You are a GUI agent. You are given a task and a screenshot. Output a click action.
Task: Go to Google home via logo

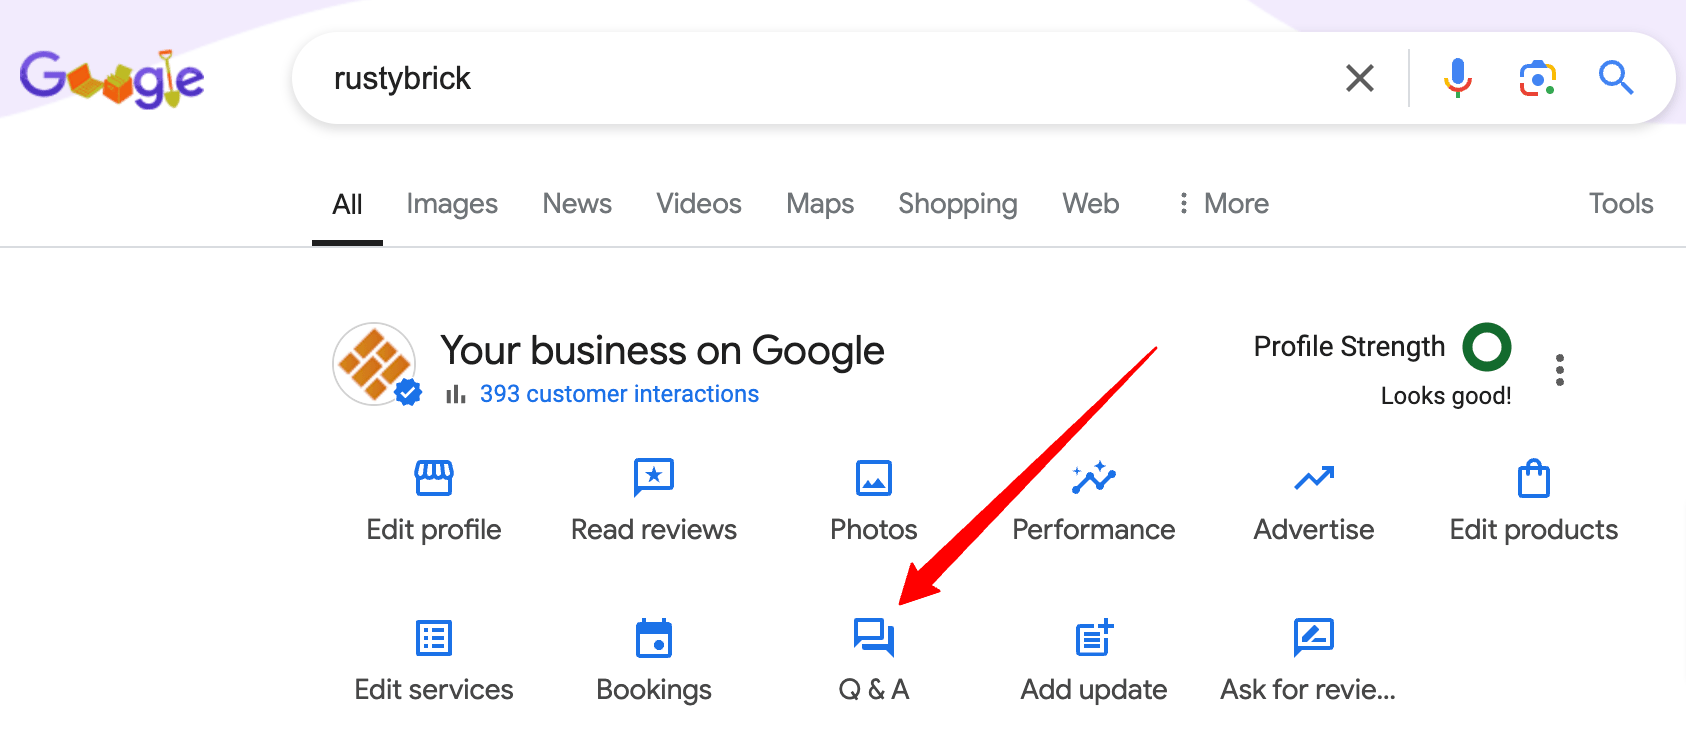click(112, 79)
